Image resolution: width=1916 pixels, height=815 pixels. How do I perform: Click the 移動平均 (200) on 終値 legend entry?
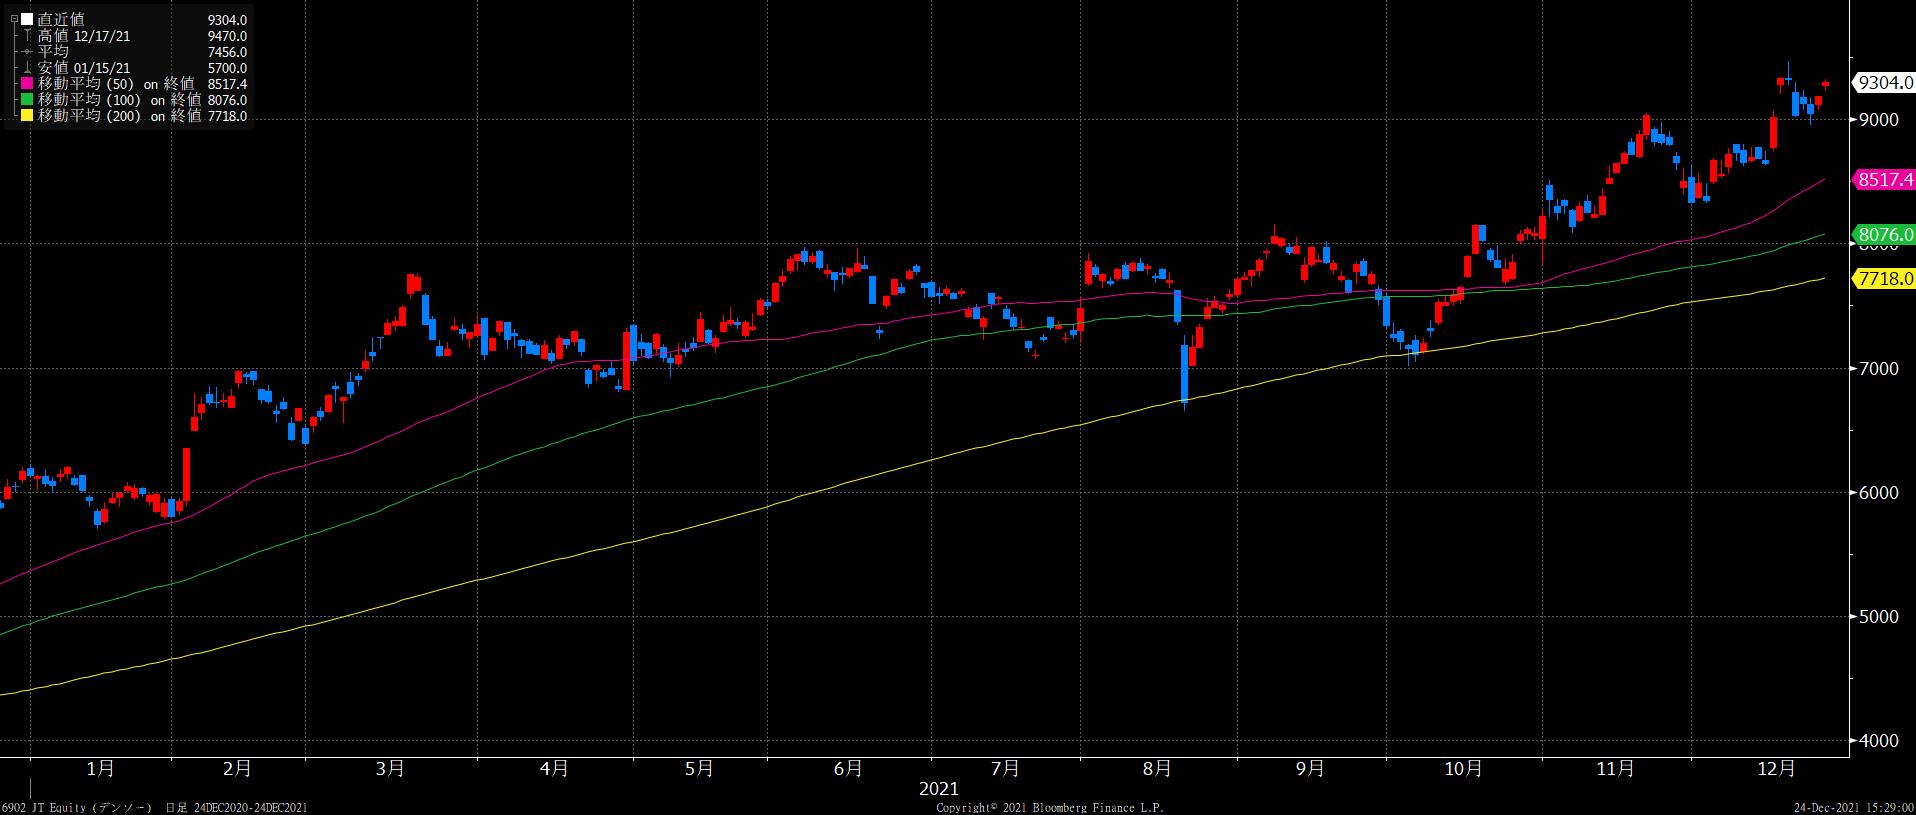coord(119,116)
